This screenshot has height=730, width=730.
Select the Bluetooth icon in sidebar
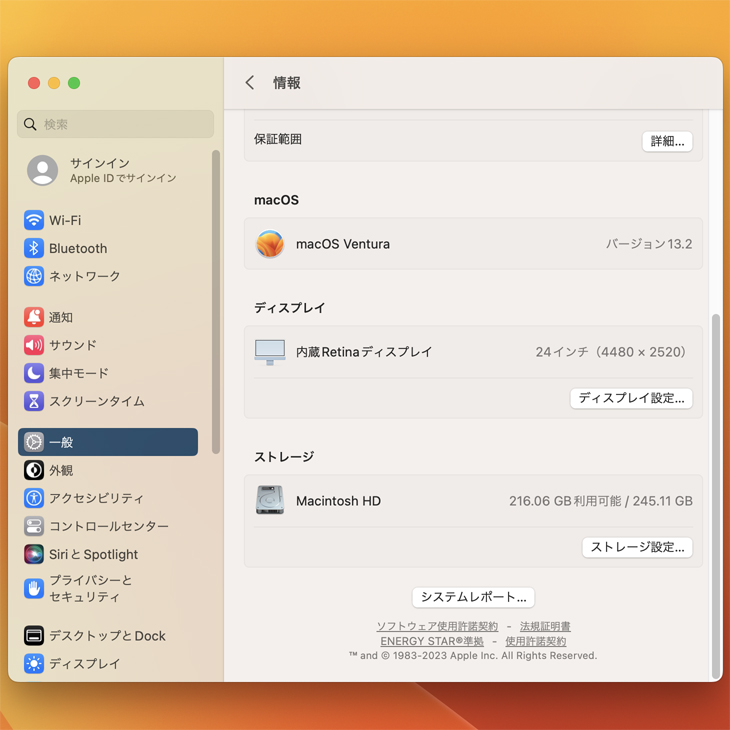tap(34, 248)
